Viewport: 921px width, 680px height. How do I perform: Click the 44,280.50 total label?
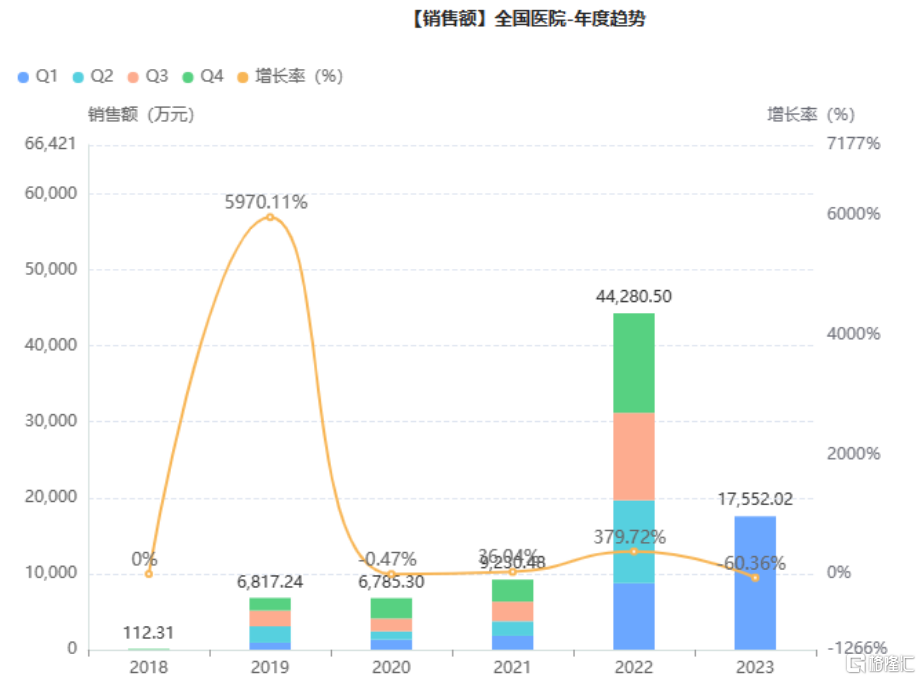[x=634, y=297]
